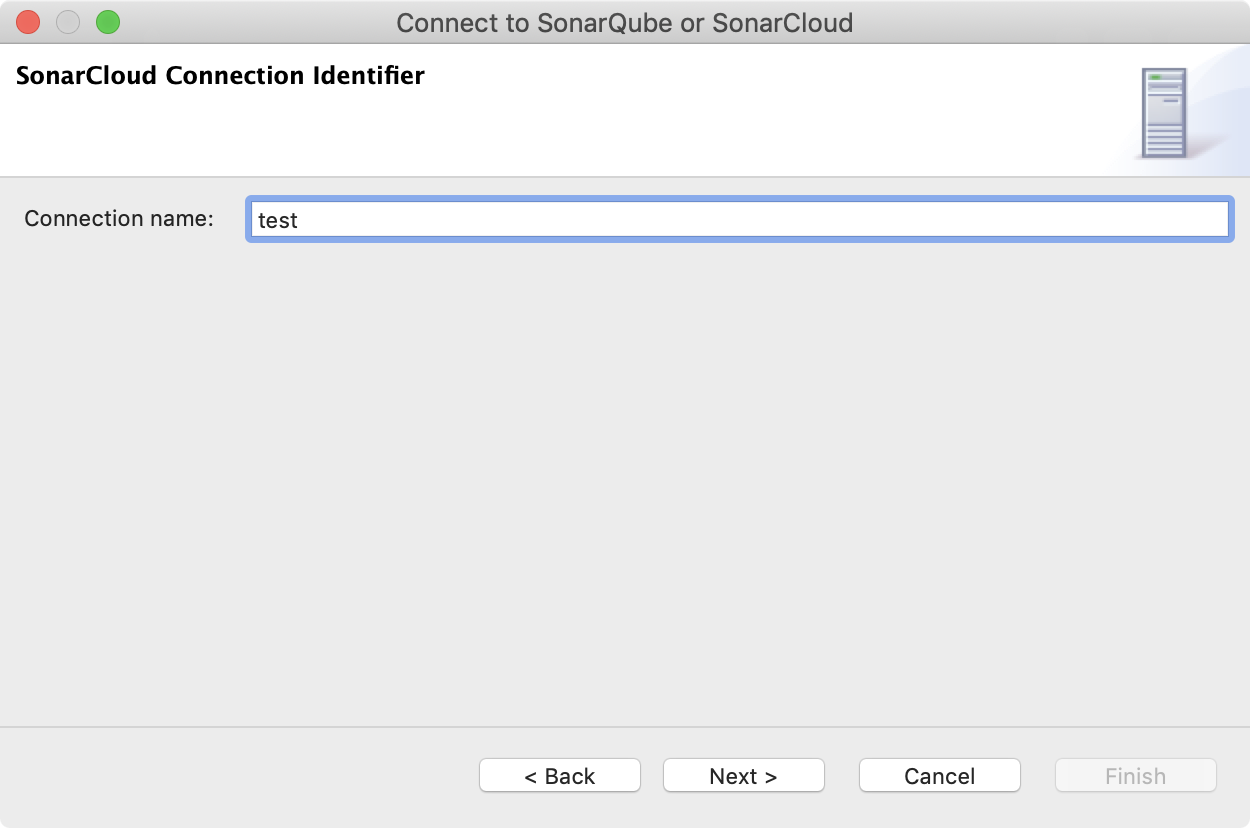Click the yellow minimize traffic light

(67, 22)
